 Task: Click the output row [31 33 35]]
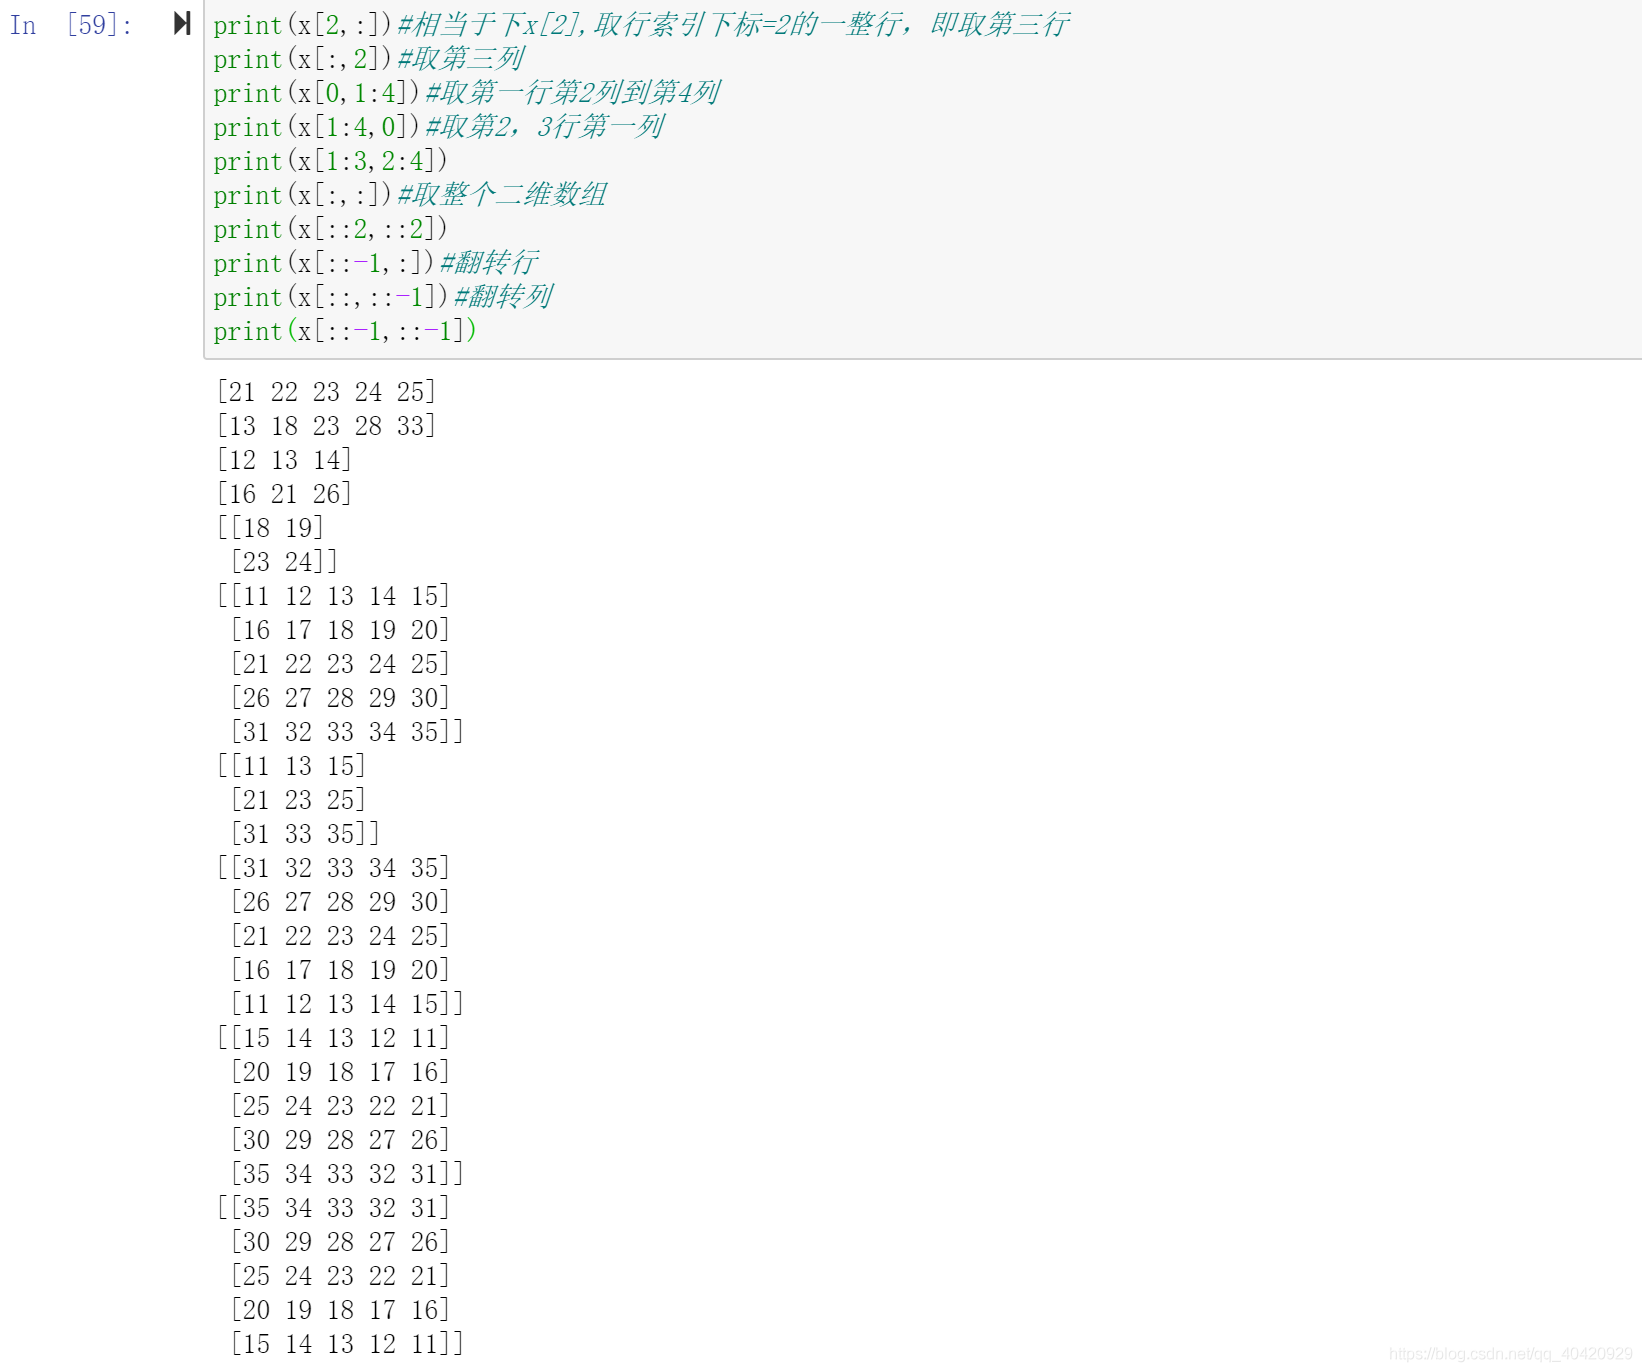click(305, 834)
